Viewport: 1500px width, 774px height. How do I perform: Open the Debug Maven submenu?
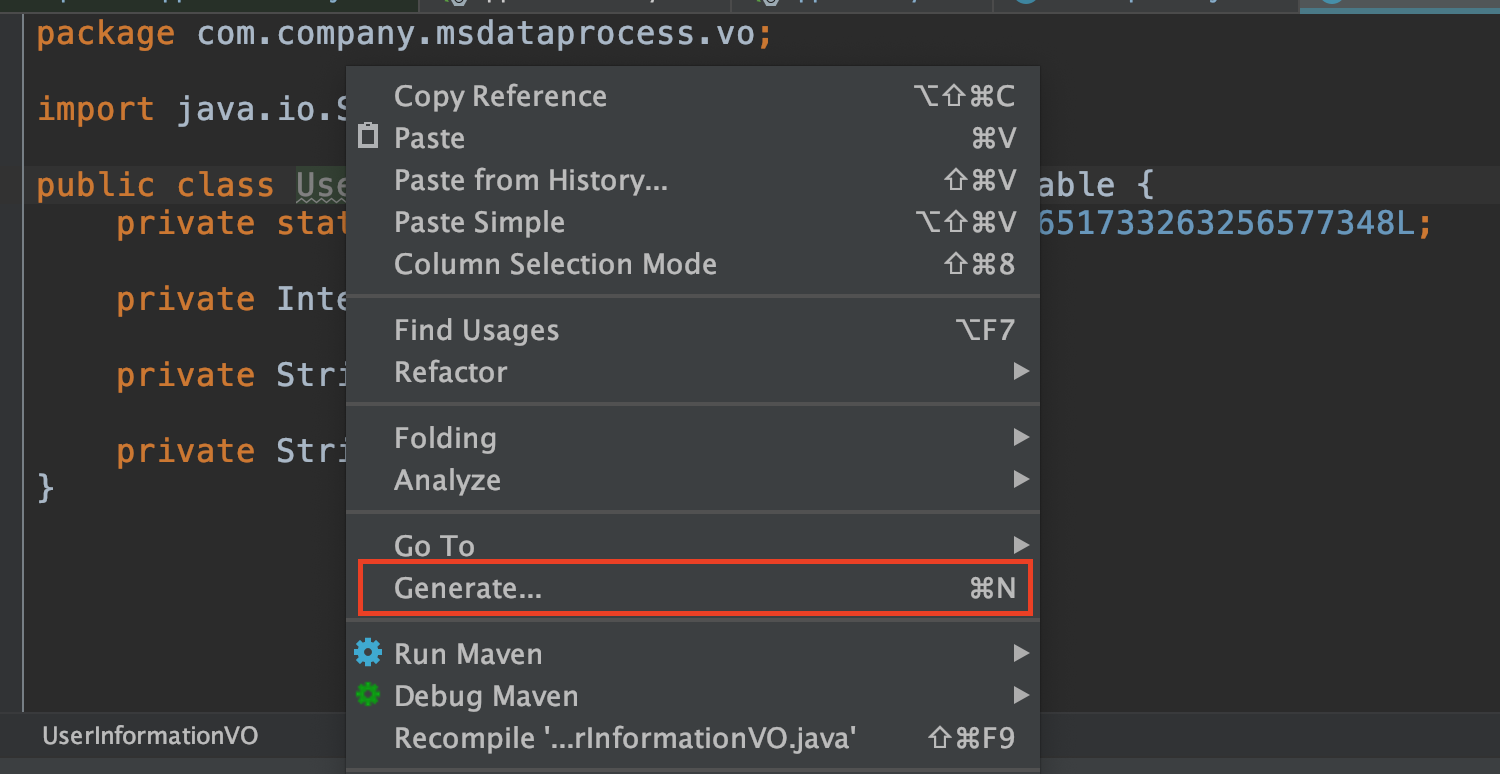tap(1021, 695)
